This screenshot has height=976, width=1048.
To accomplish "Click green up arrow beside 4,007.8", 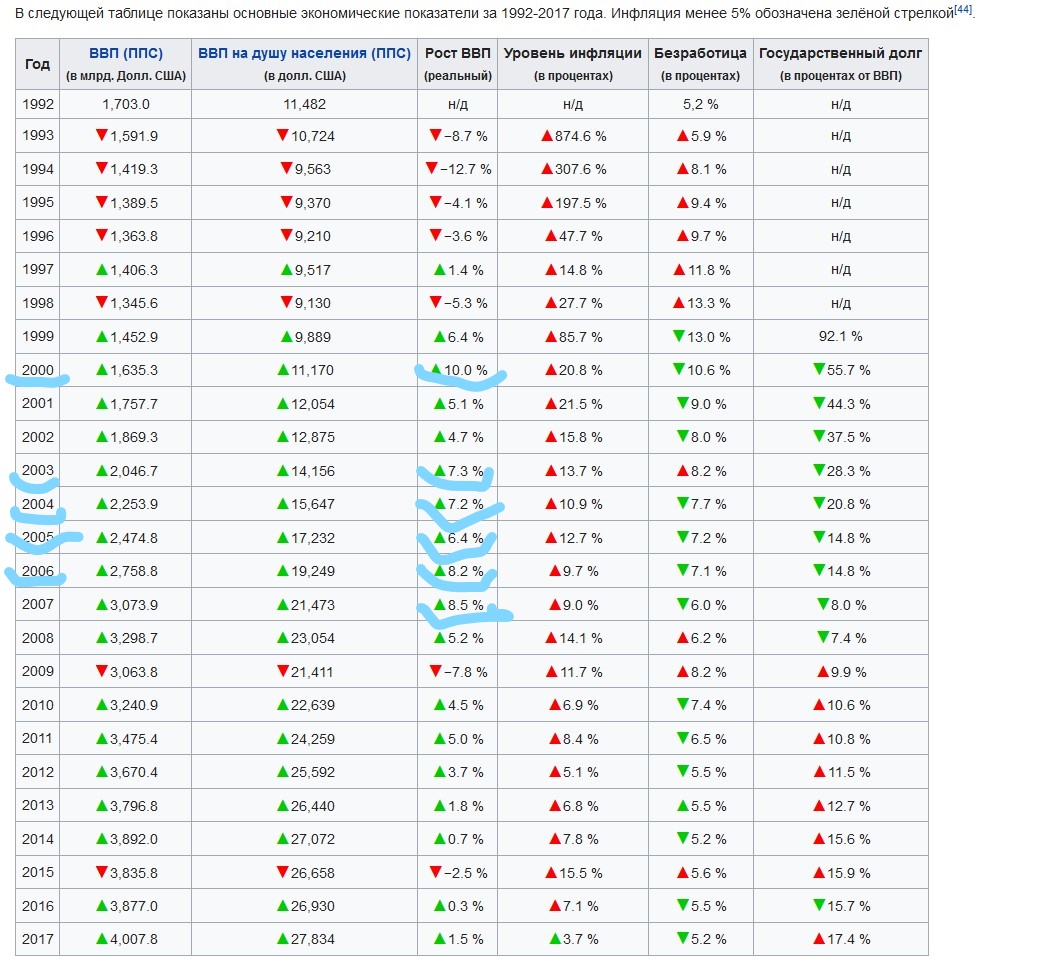I will tap(101, 939).
